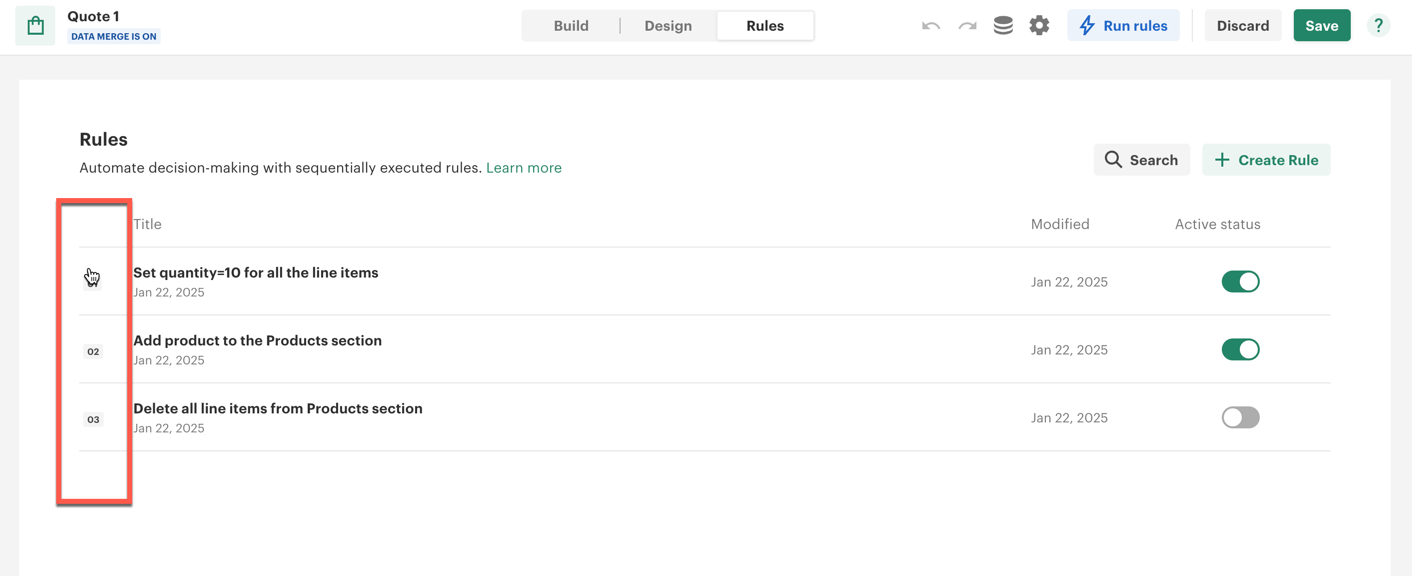Open the help question mark
The width and height of the screenshot is (1412, 576).
[x=1378, y=26]
